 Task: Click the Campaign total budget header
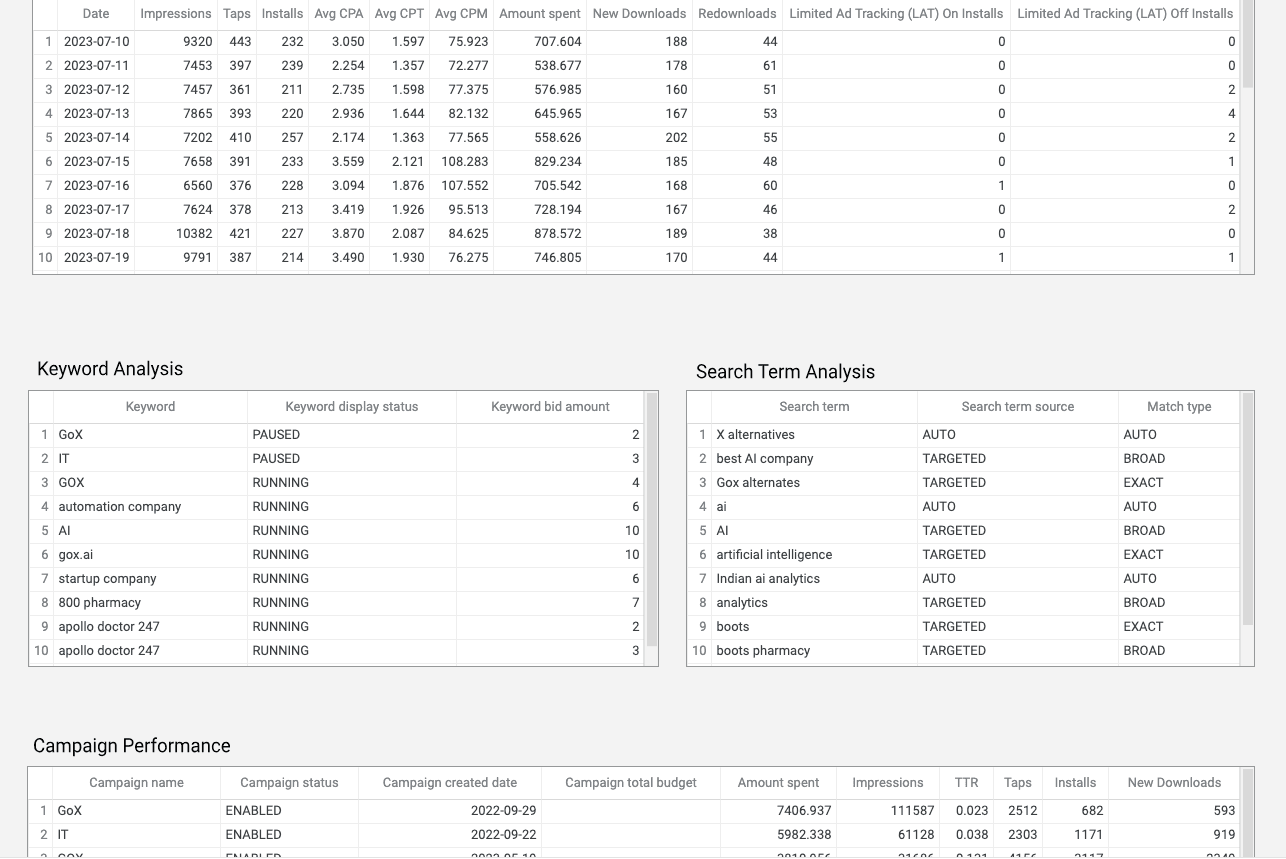click(631, 783)
